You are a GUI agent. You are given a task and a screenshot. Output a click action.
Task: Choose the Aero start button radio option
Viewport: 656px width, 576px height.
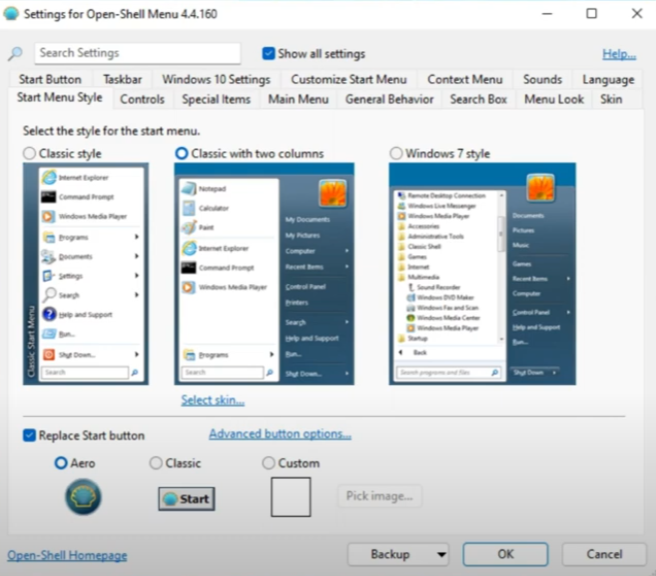pos(61,463)
